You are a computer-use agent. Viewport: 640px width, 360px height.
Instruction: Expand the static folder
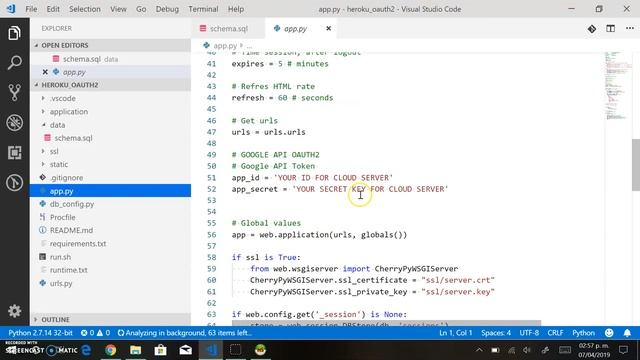pos(59,164)
